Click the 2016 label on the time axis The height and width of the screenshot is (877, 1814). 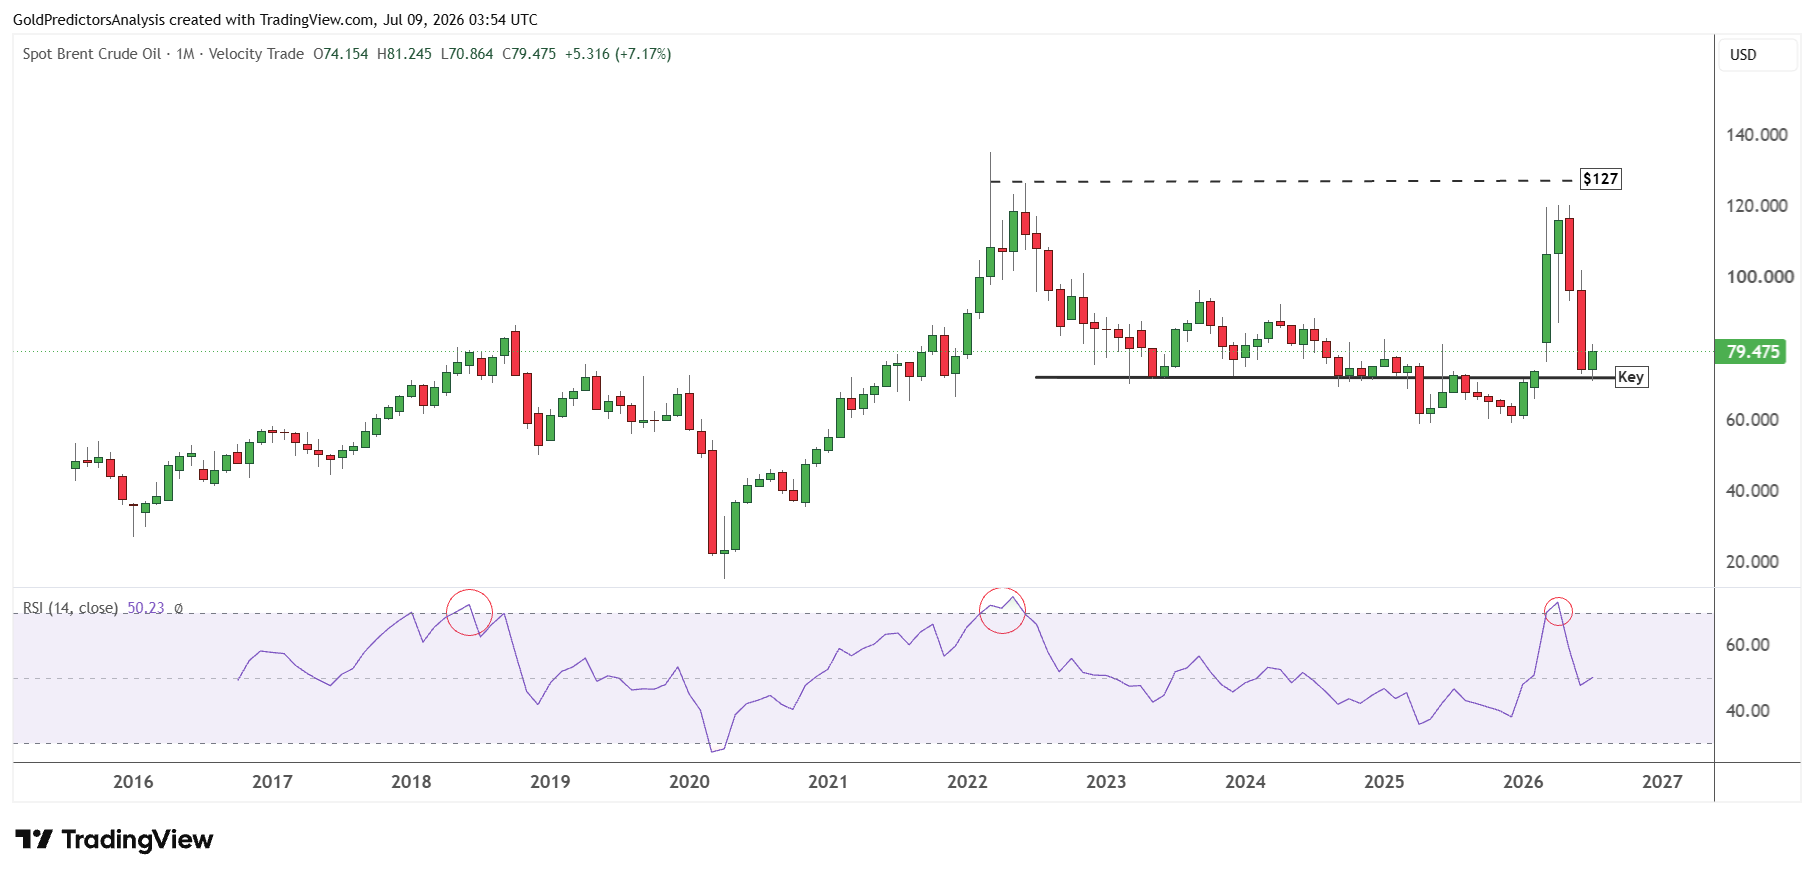[x=133, y=782]
